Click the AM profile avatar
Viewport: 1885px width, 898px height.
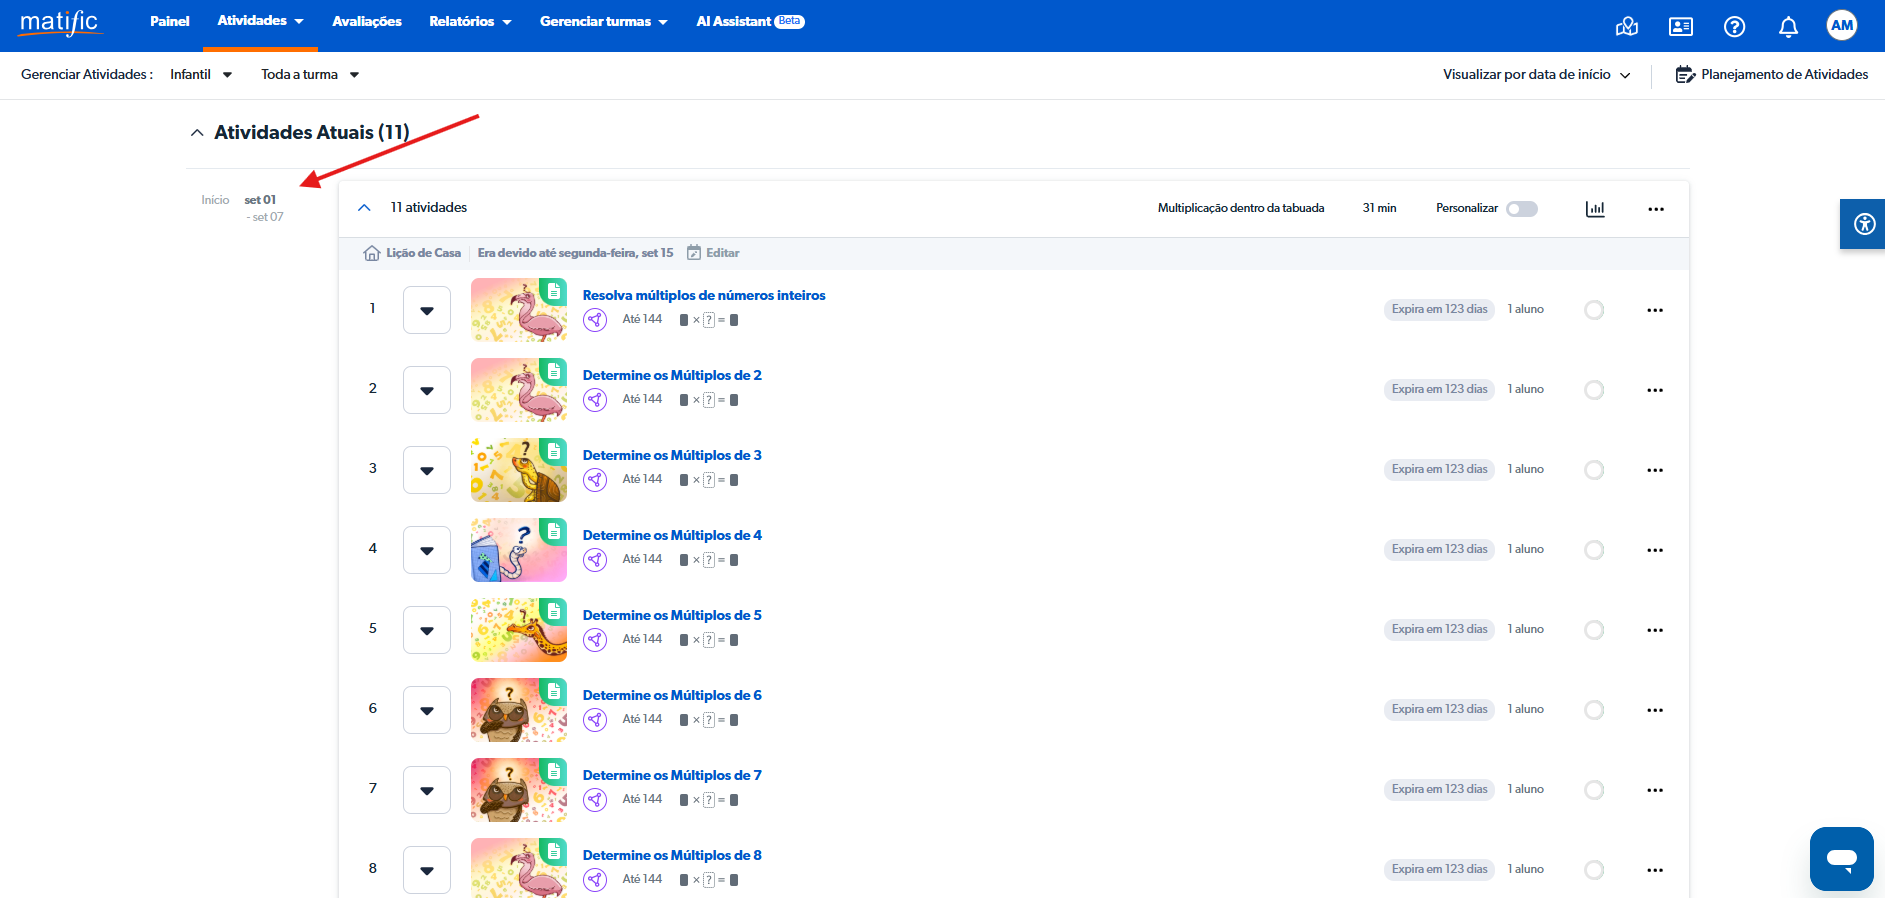pyautogui.click(x=1841, y=26)
